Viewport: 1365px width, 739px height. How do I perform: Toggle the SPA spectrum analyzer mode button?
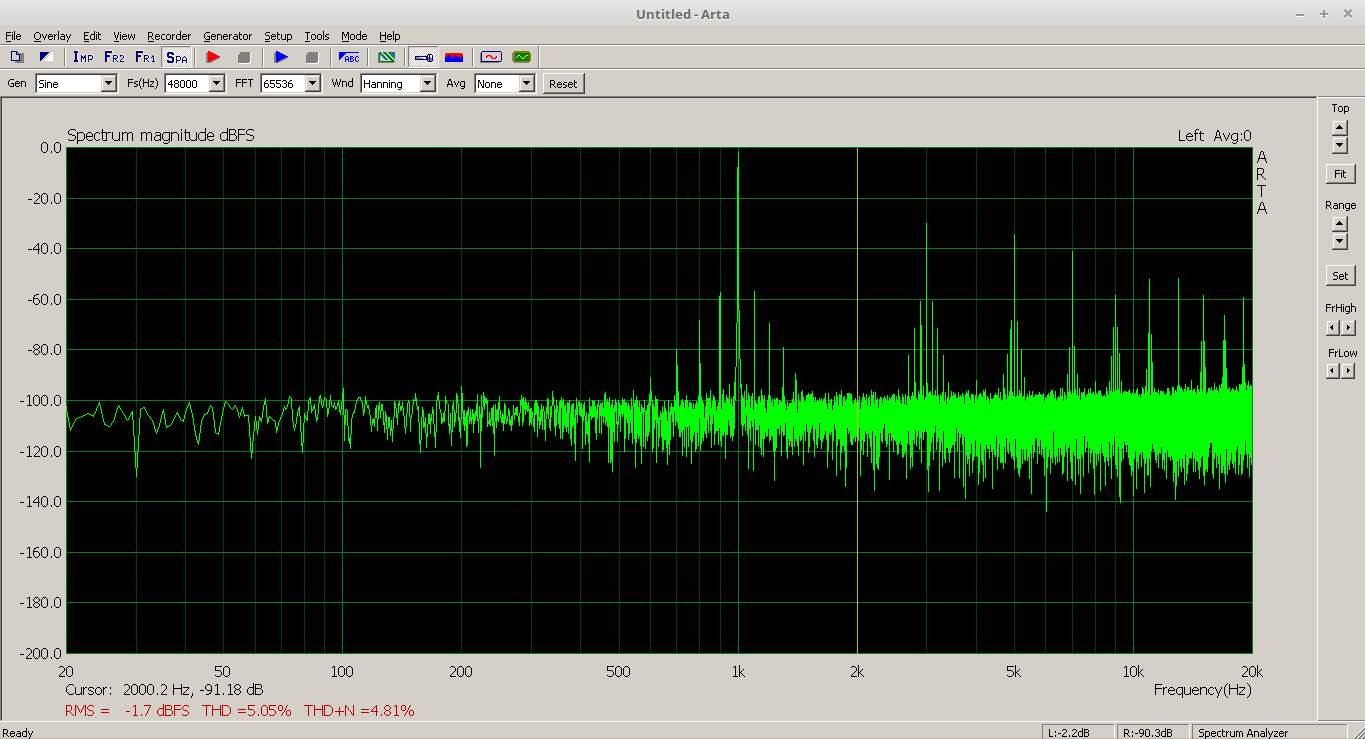(176, 57)
